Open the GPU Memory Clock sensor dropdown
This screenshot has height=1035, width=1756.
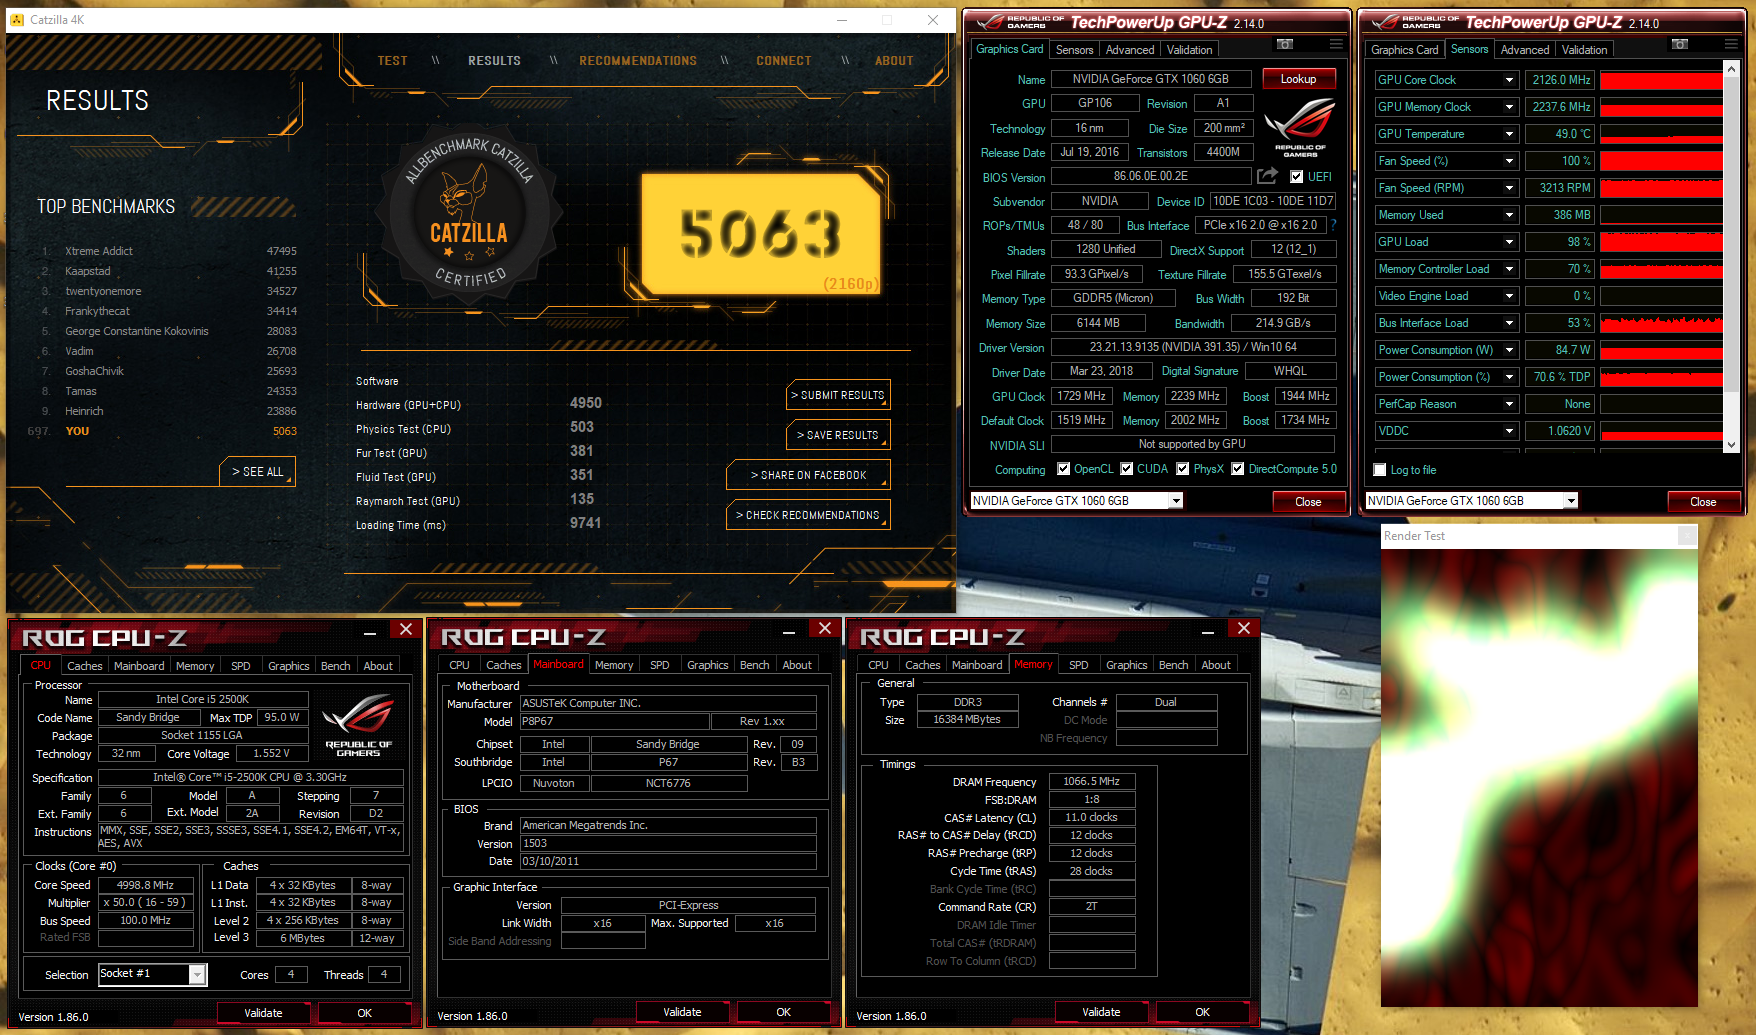click(x=1509, y=107)
